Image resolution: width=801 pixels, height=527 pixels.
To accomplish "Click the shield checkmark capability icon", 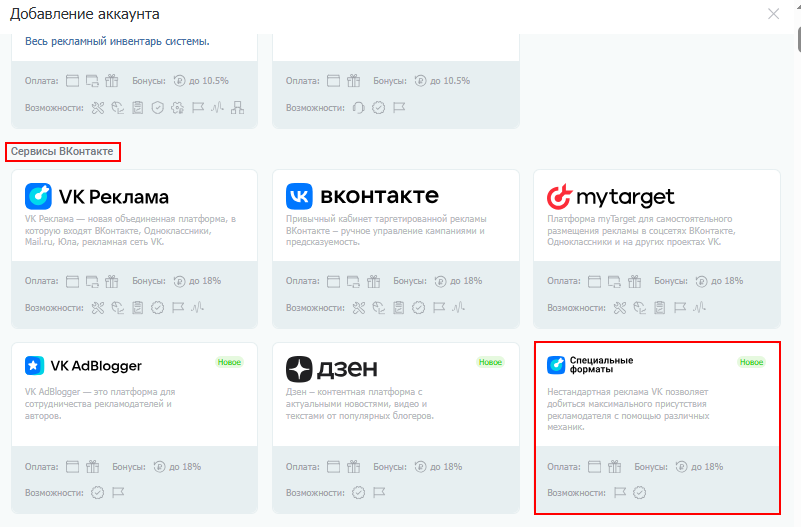I will click(x=157, y=108).
